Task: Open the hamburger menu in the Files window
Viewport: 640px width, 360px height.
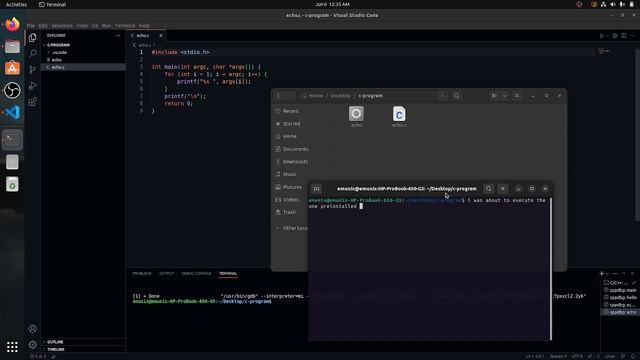Action: pos(516,96)
